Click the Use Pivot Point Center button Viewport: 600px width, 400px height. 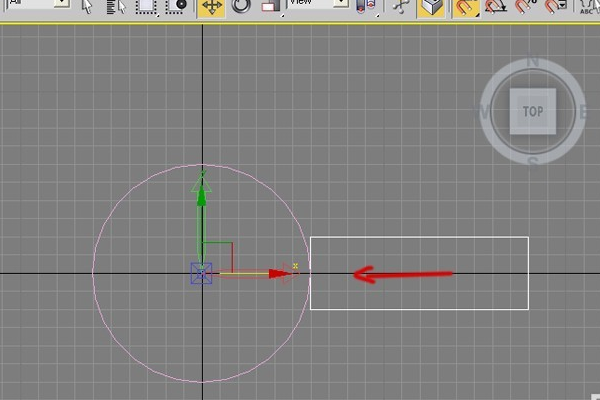coord(367,7)
